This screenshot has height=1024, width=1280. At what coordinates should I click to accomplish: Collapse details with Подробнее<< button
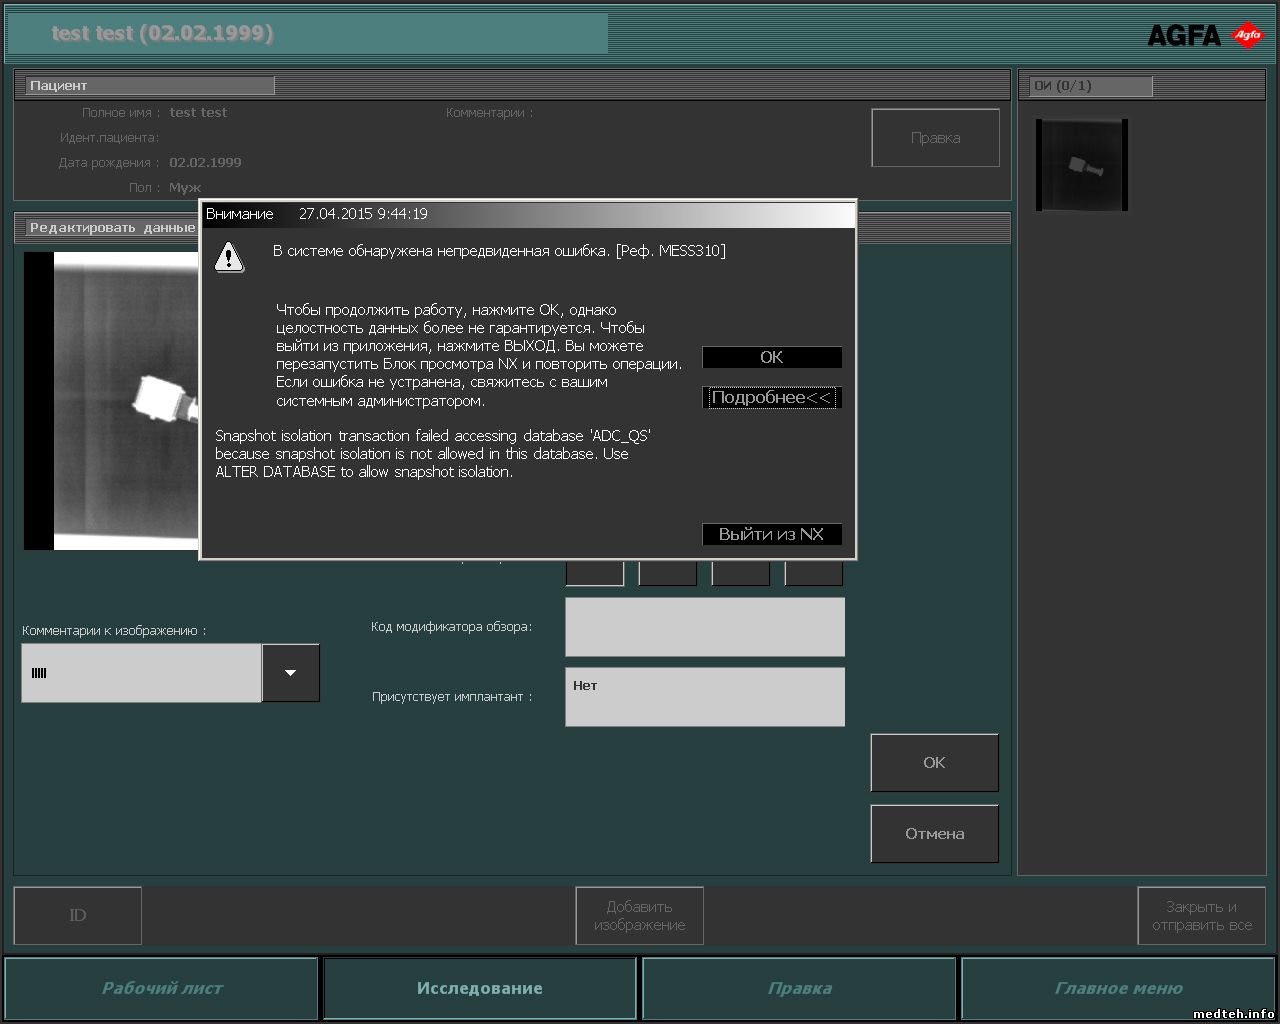click(771, 398)
